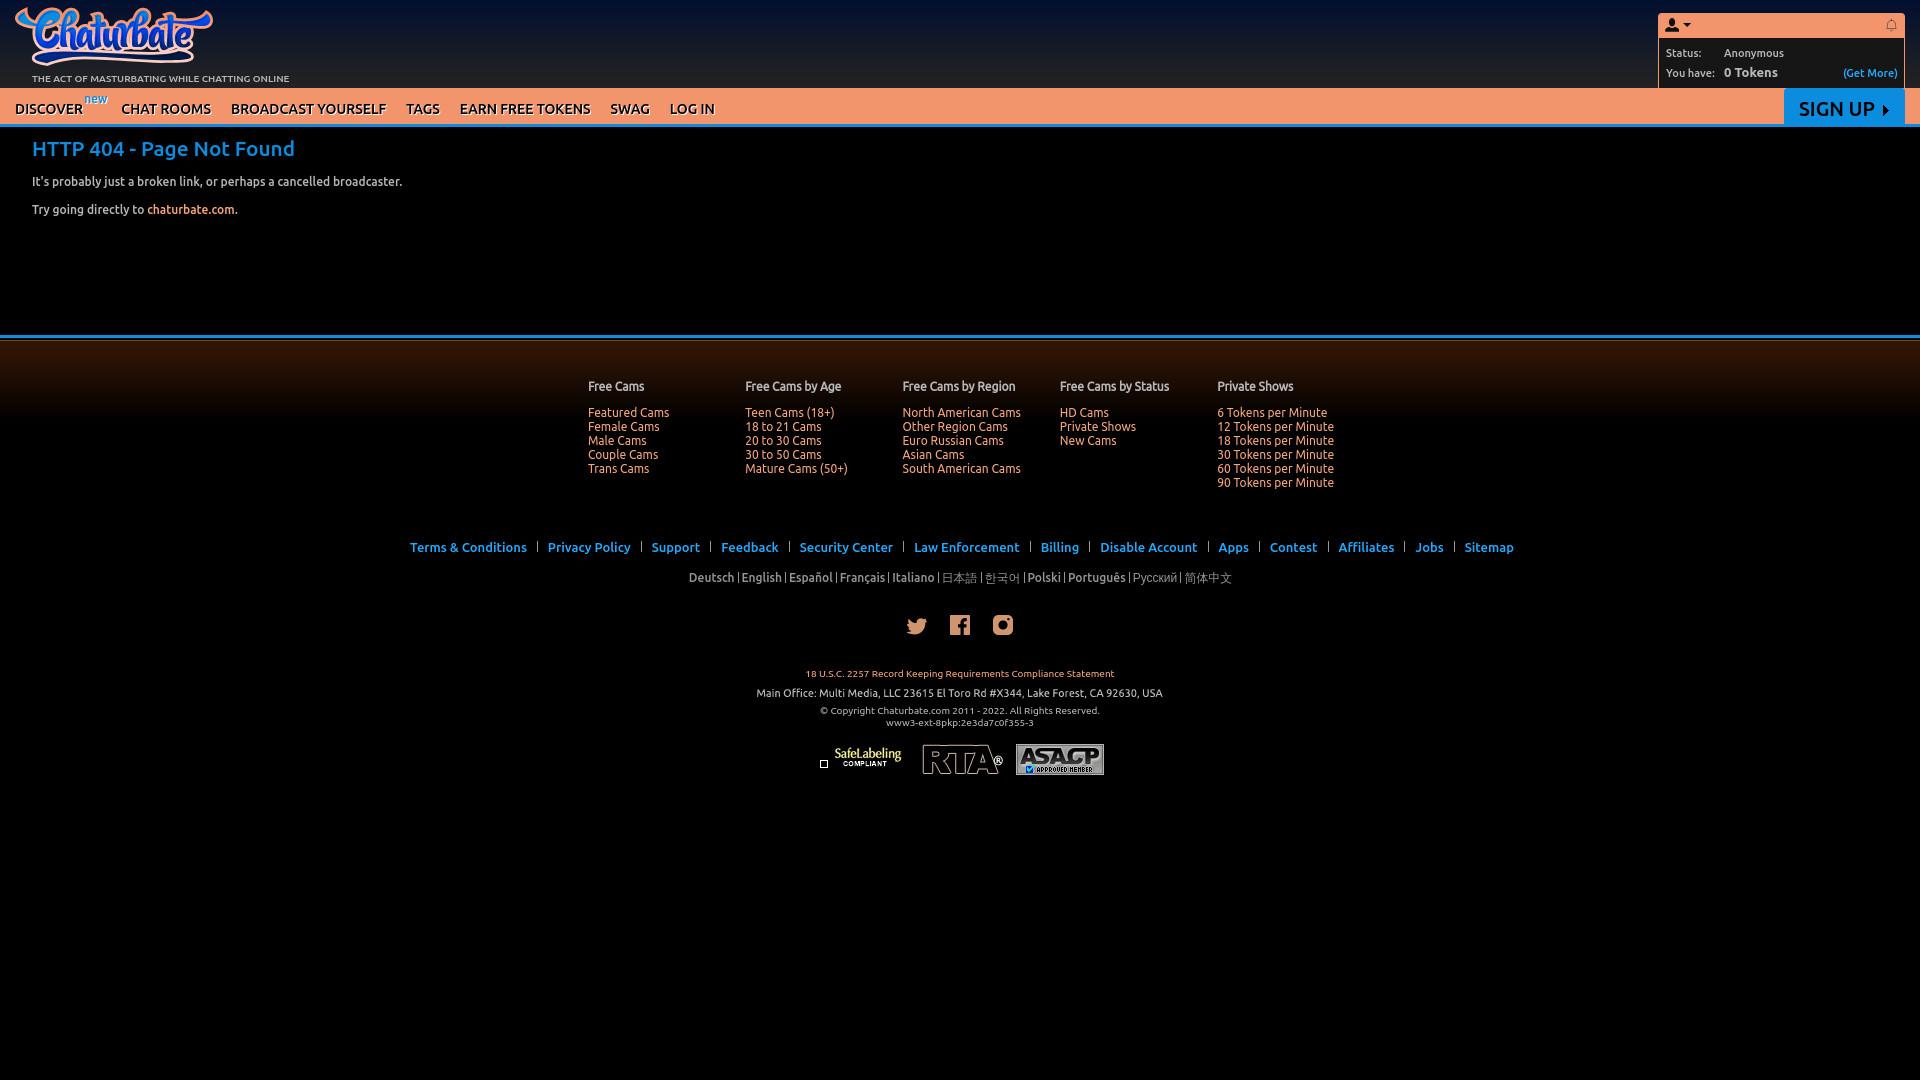Switch language to Русский
This screenshot has width=1920, height=1080.
[x=1155, y=578]
